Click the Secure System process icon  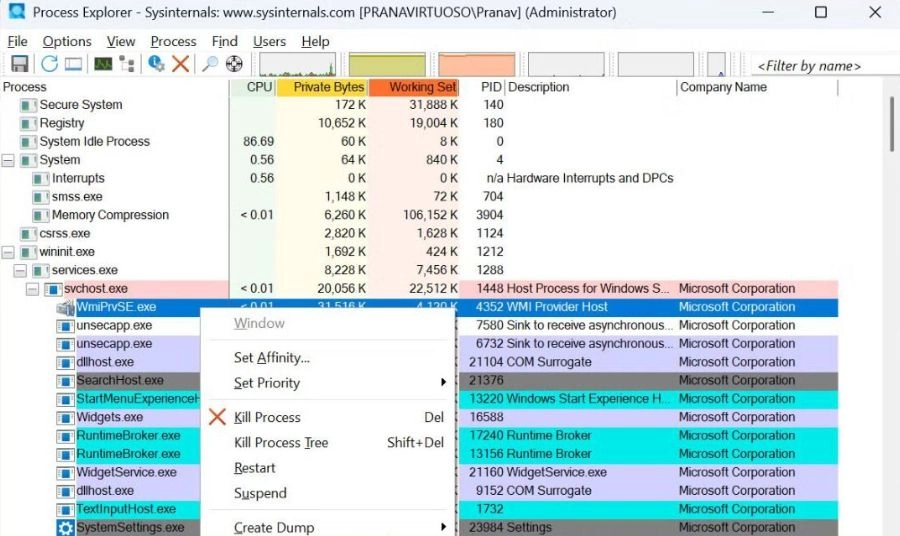point(28,106)
